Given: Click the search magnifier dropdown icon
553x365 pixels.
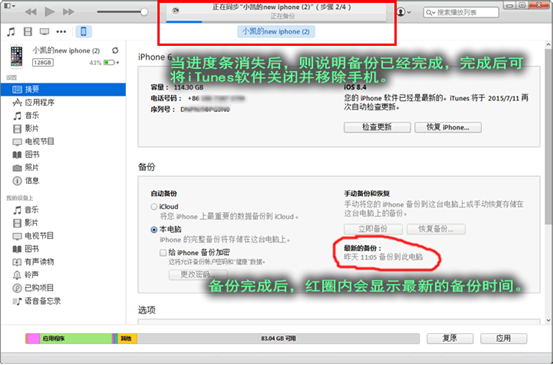Looking at the screenshot, I should (x=430, y=13).
